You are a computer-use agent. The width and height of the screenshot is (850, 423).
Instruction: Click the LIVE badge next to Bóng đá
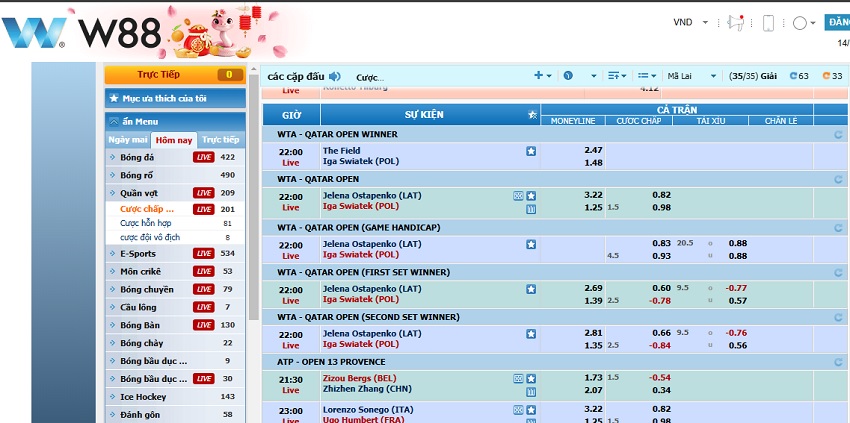[204, 157]
